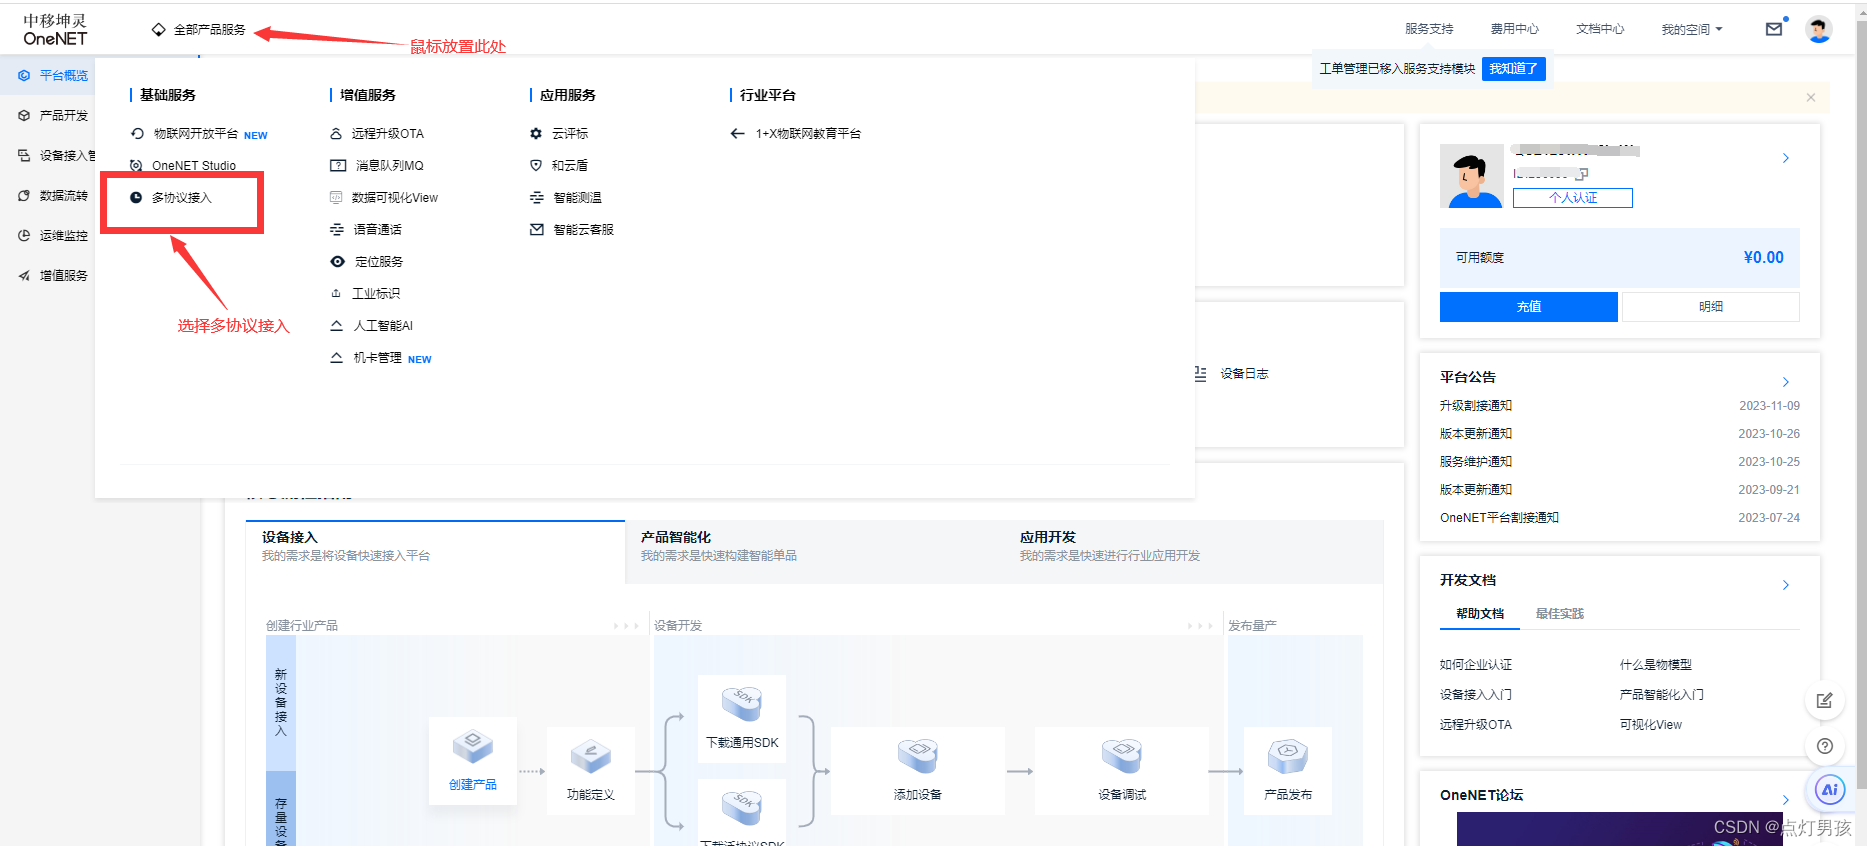Click the 功能定义 step icon
This screenshot has height=846, width=1867.
tap(590, 756)
